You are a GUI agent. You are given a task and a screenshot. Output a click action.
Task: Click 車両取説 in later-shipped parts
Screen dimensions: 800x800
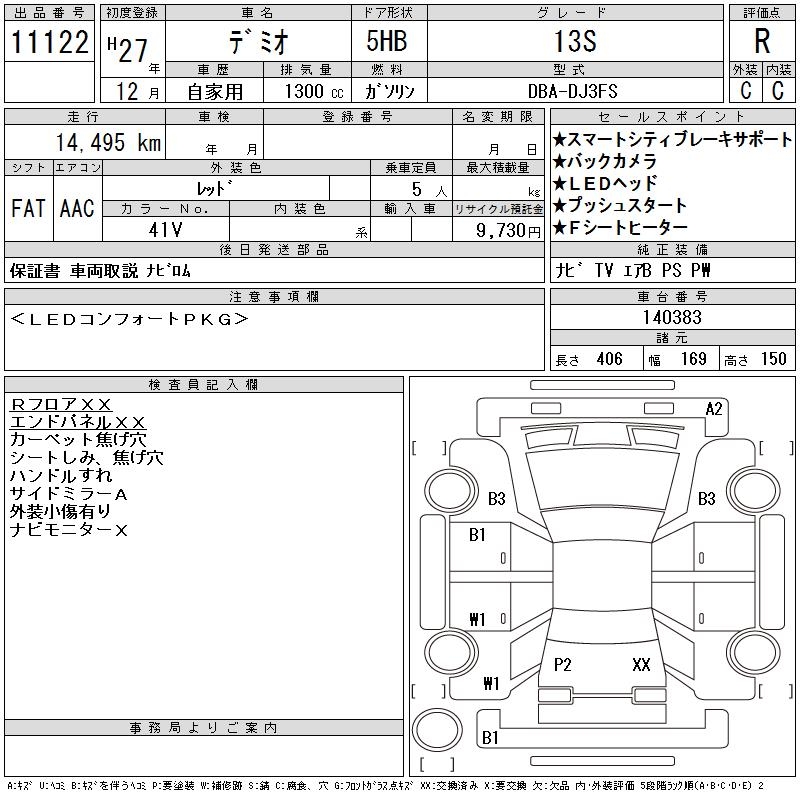(x=104, y=271)
